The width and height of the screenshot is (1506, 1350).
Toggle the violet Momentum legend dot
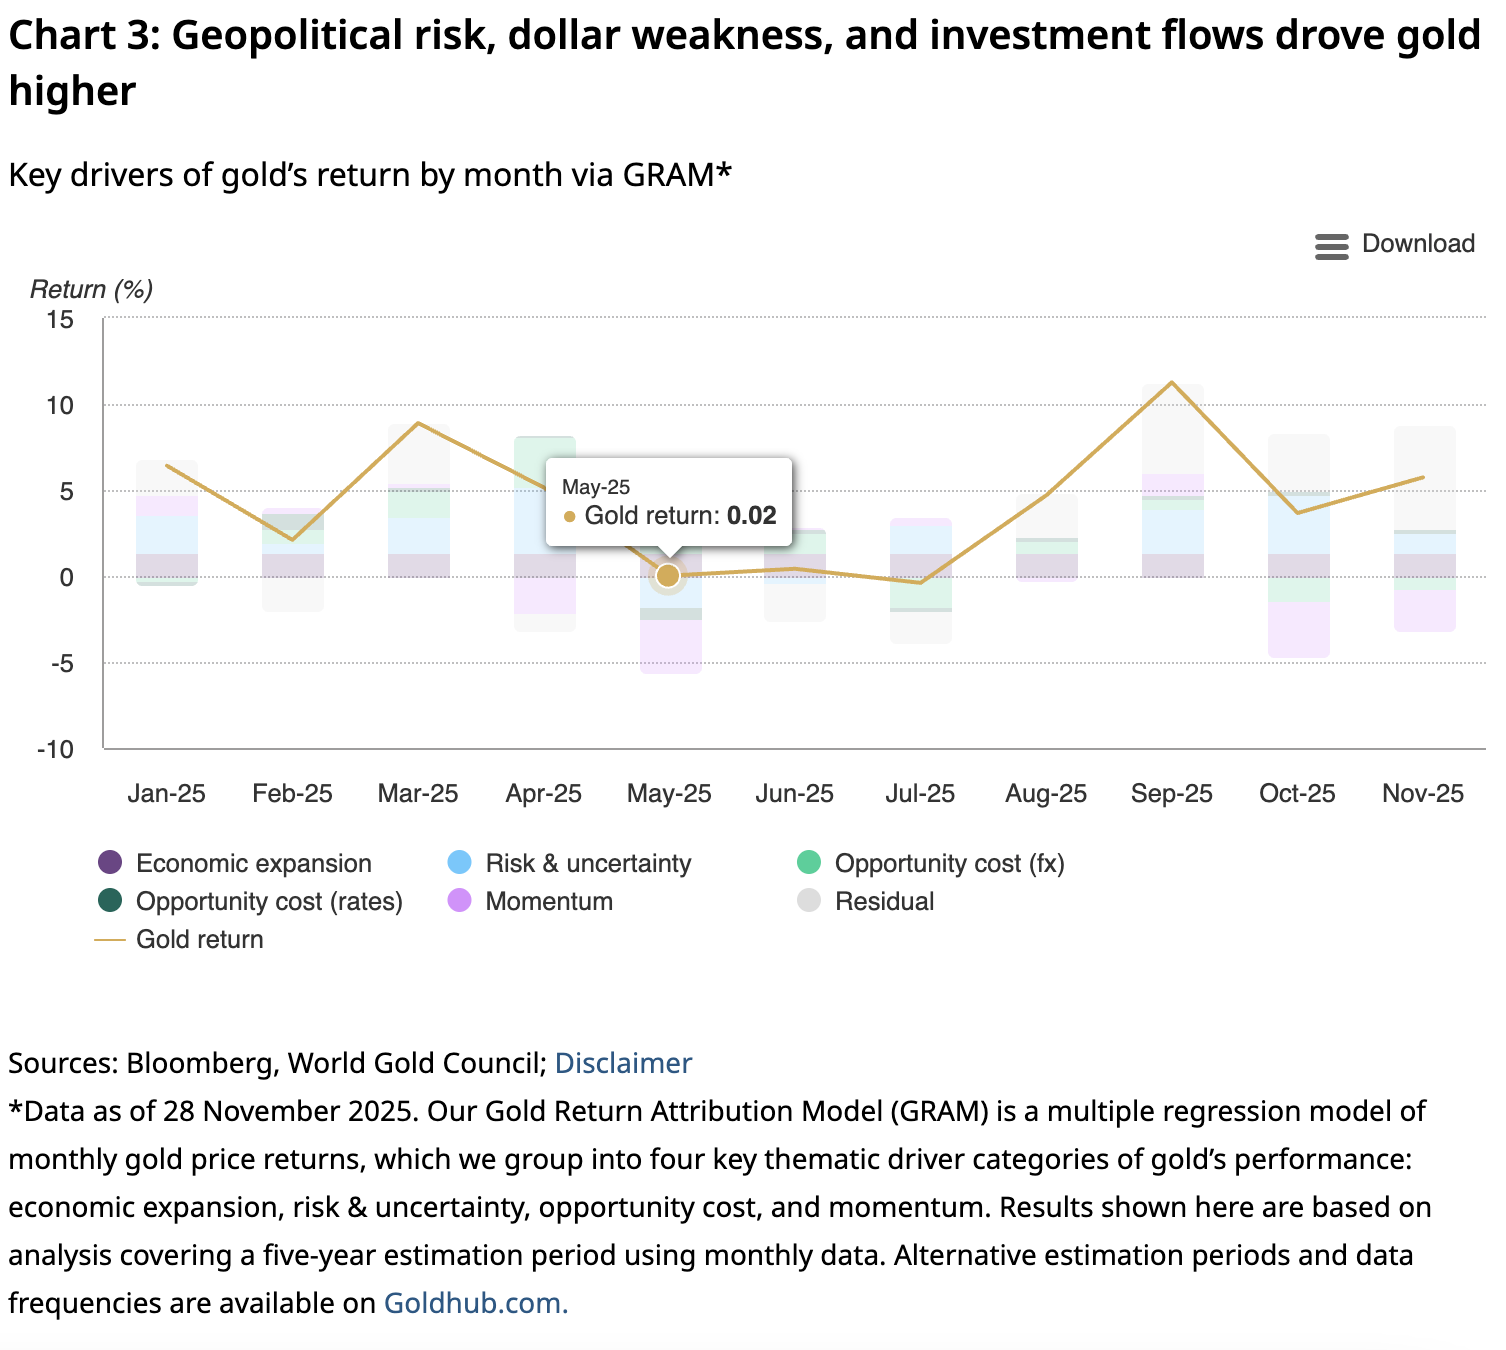point(460,900)
